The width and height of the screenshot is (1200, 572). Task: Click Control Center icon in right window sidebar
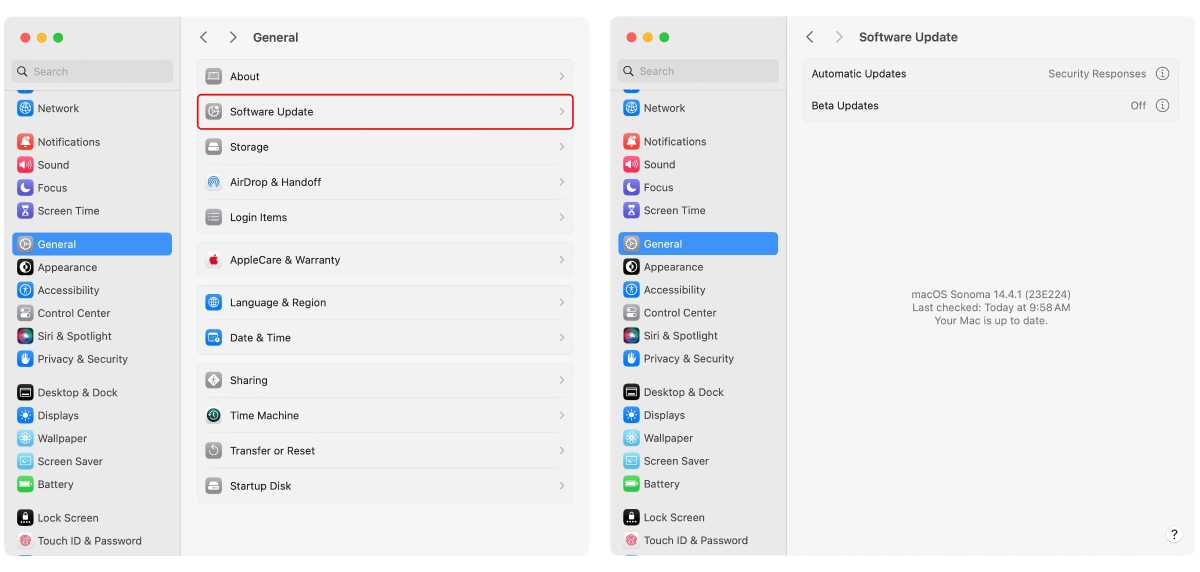pos(631,313)
